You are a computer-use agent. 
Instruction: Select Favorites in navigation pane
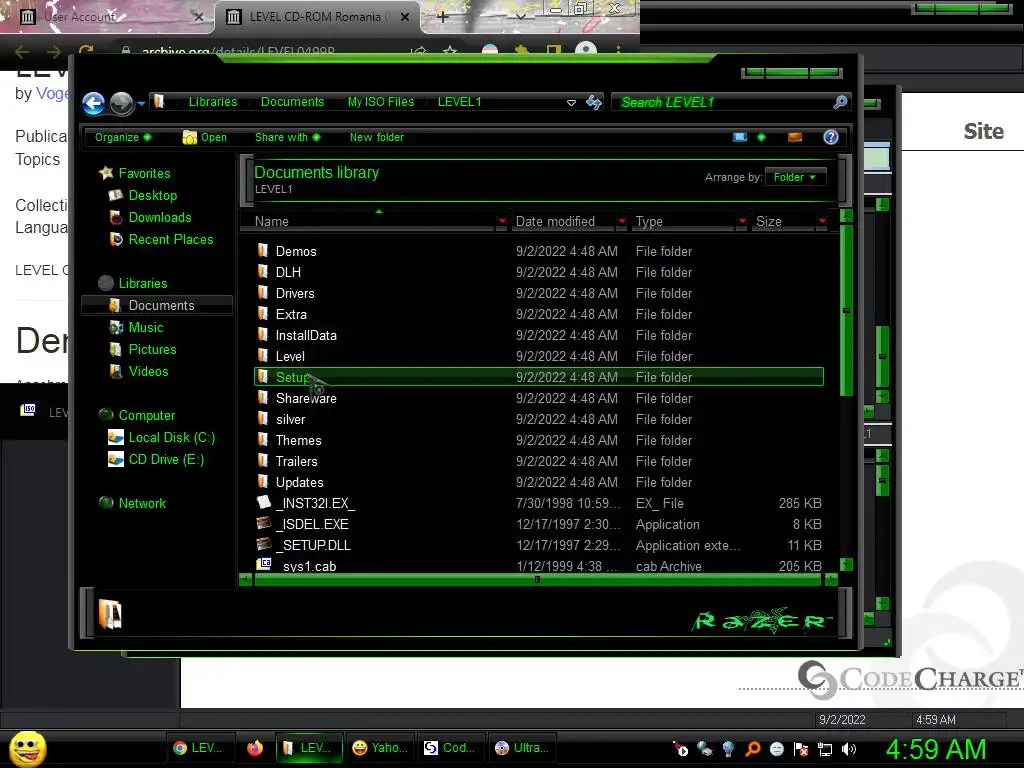[x=144, y=173]
